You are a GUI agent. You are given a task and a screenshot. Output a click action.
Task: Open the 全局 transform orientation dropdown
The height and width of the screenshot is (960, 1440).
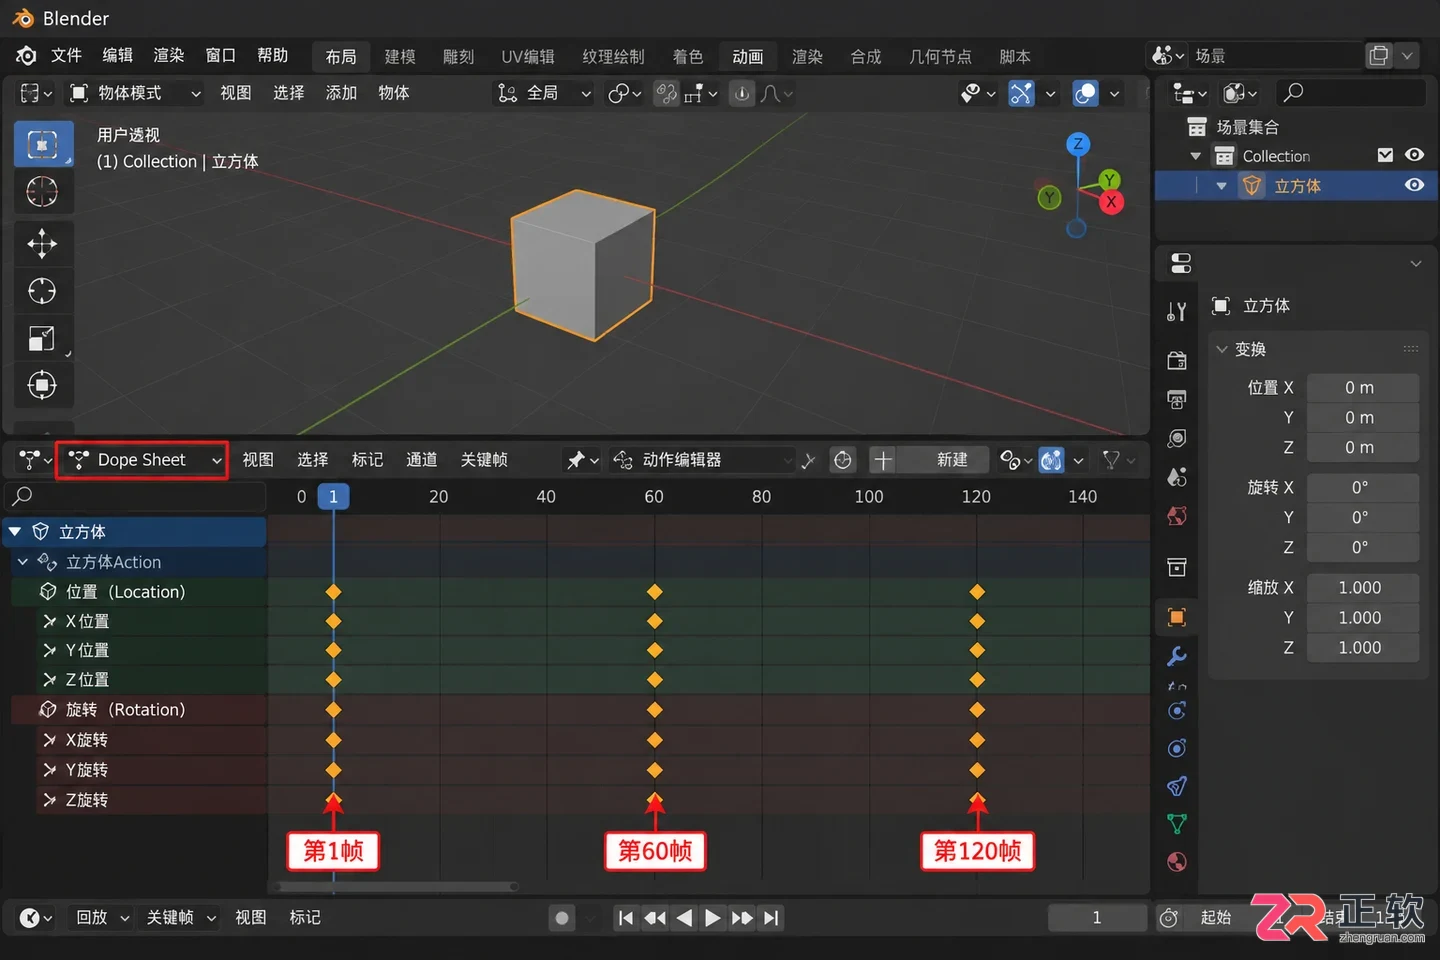tap(544, 93)
